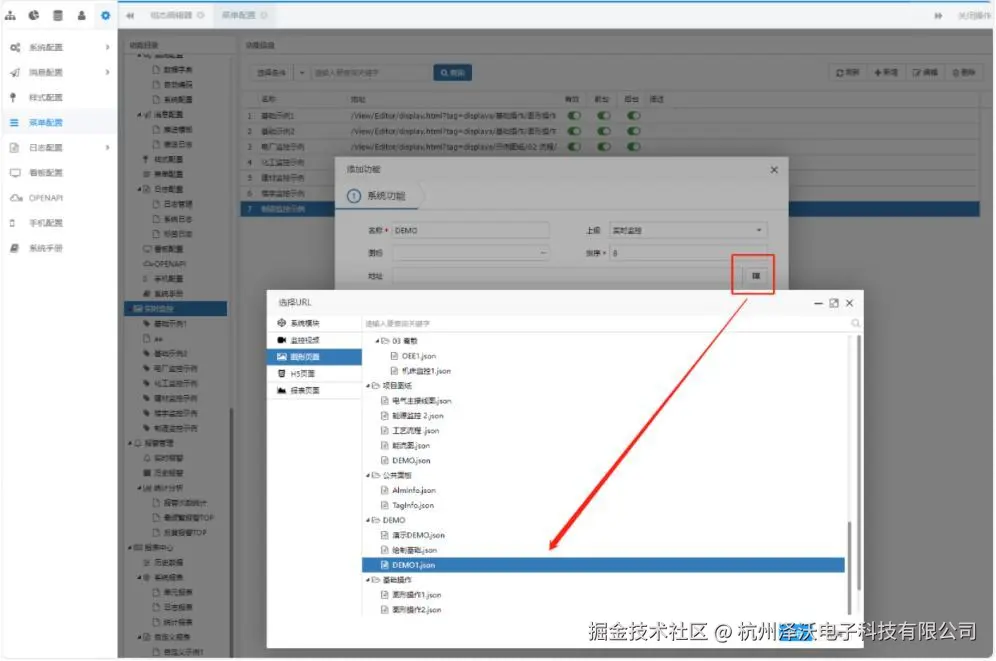Select the blue gear settings icon
996x661 pixels.
[x=105, y=15]
